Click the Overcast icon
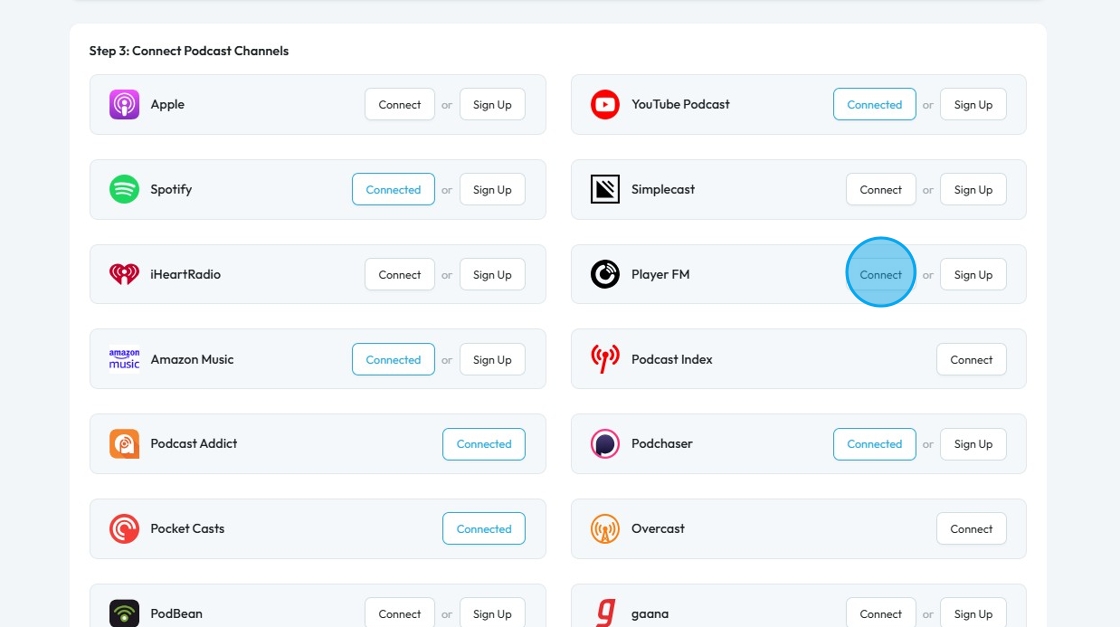The width and height of the screenshot is (1120, 627). (605, 528)
